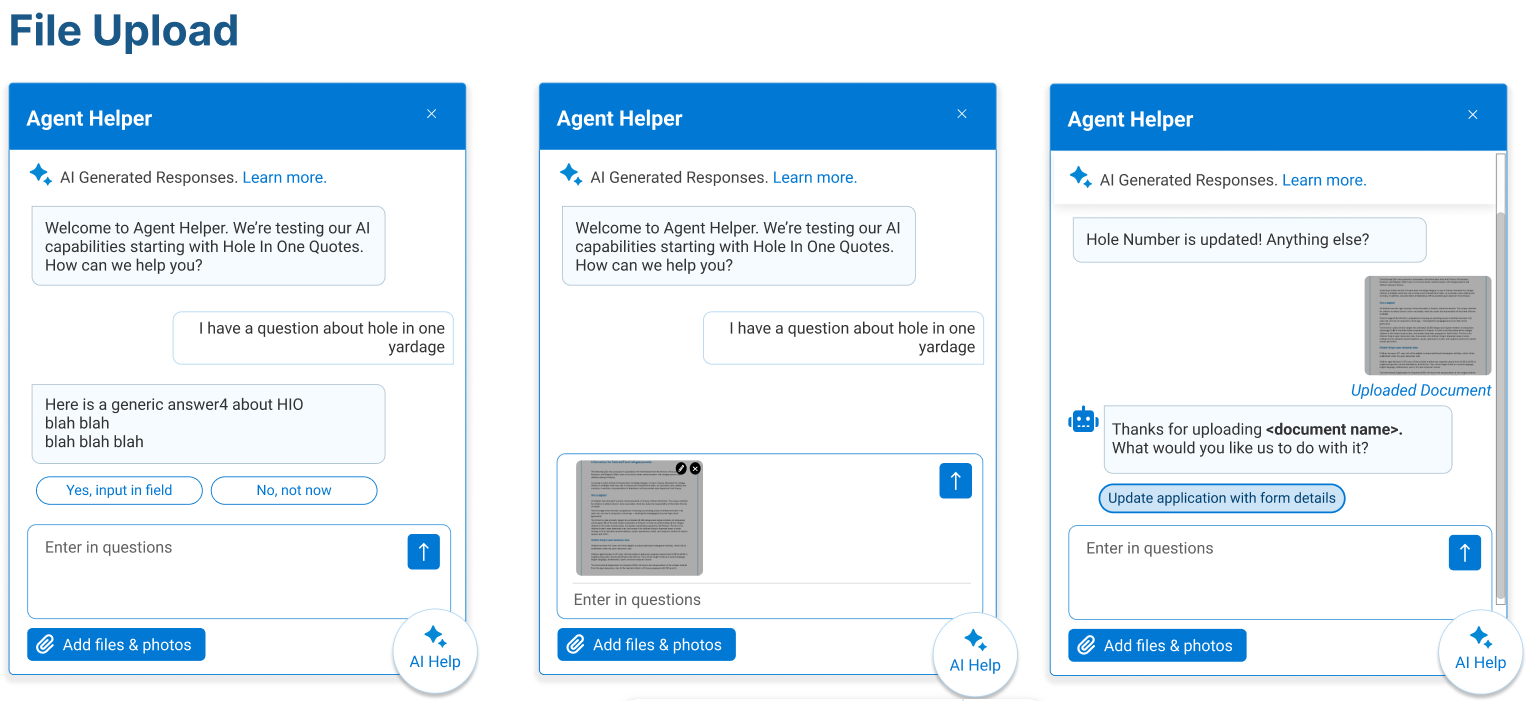Click the 'Hole Number is updated! Anything else?' message
The width and height of the screenshot is (1533, 701).
(1249, 240)
